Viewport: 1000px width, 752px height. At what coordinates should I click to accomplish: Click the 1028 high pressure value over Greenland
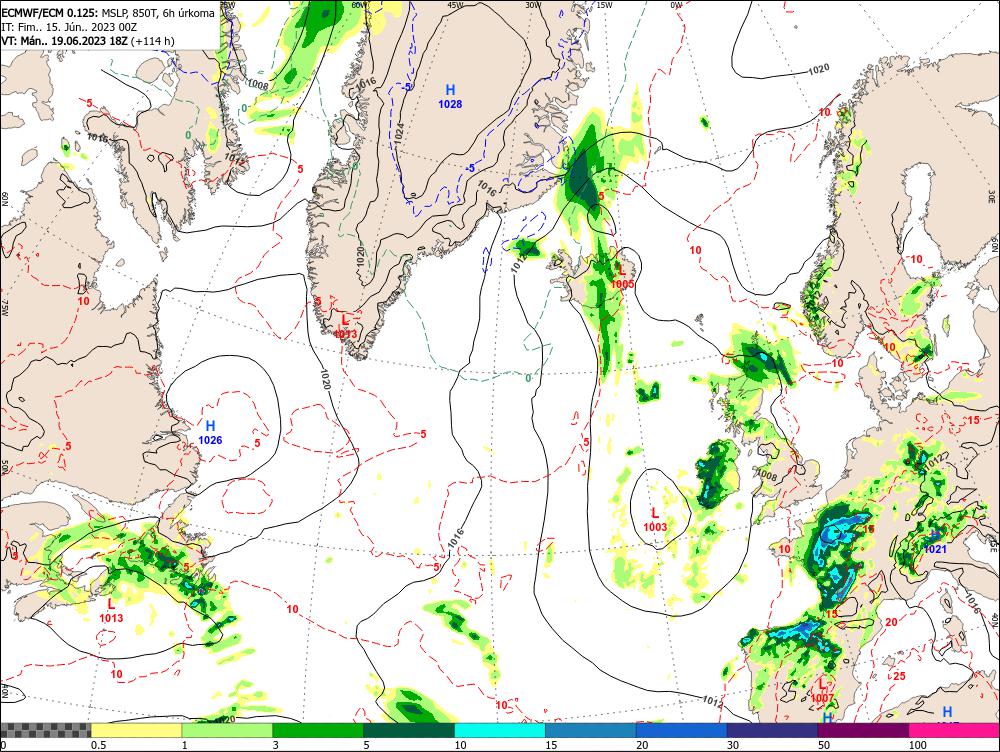450,104
